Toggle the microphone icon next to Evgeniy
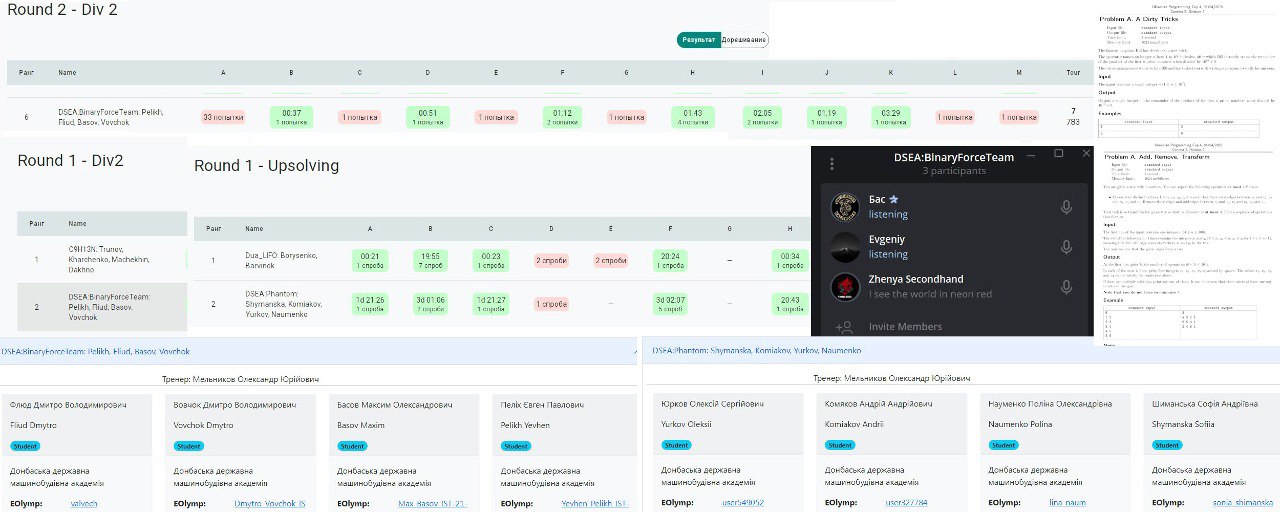The image size is (1280, 512). 1066,247
